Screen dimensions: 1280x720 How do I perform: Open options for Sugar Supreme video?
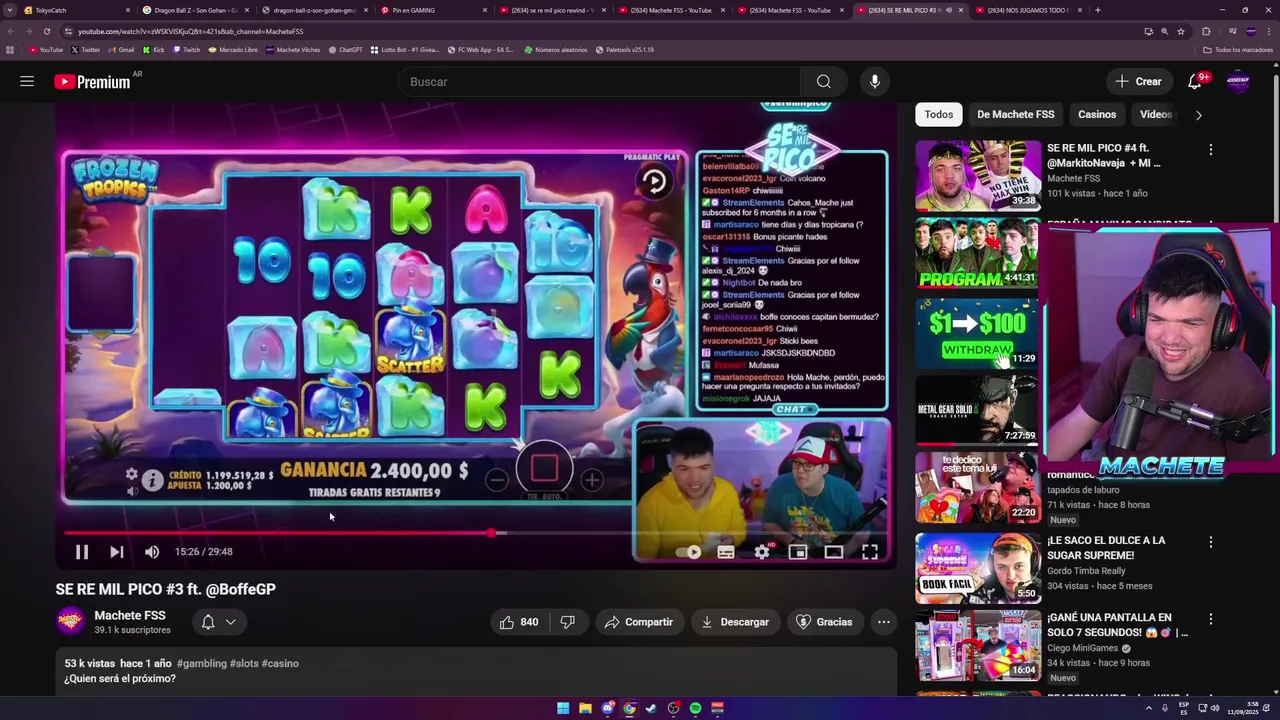tap(1211, 542)
